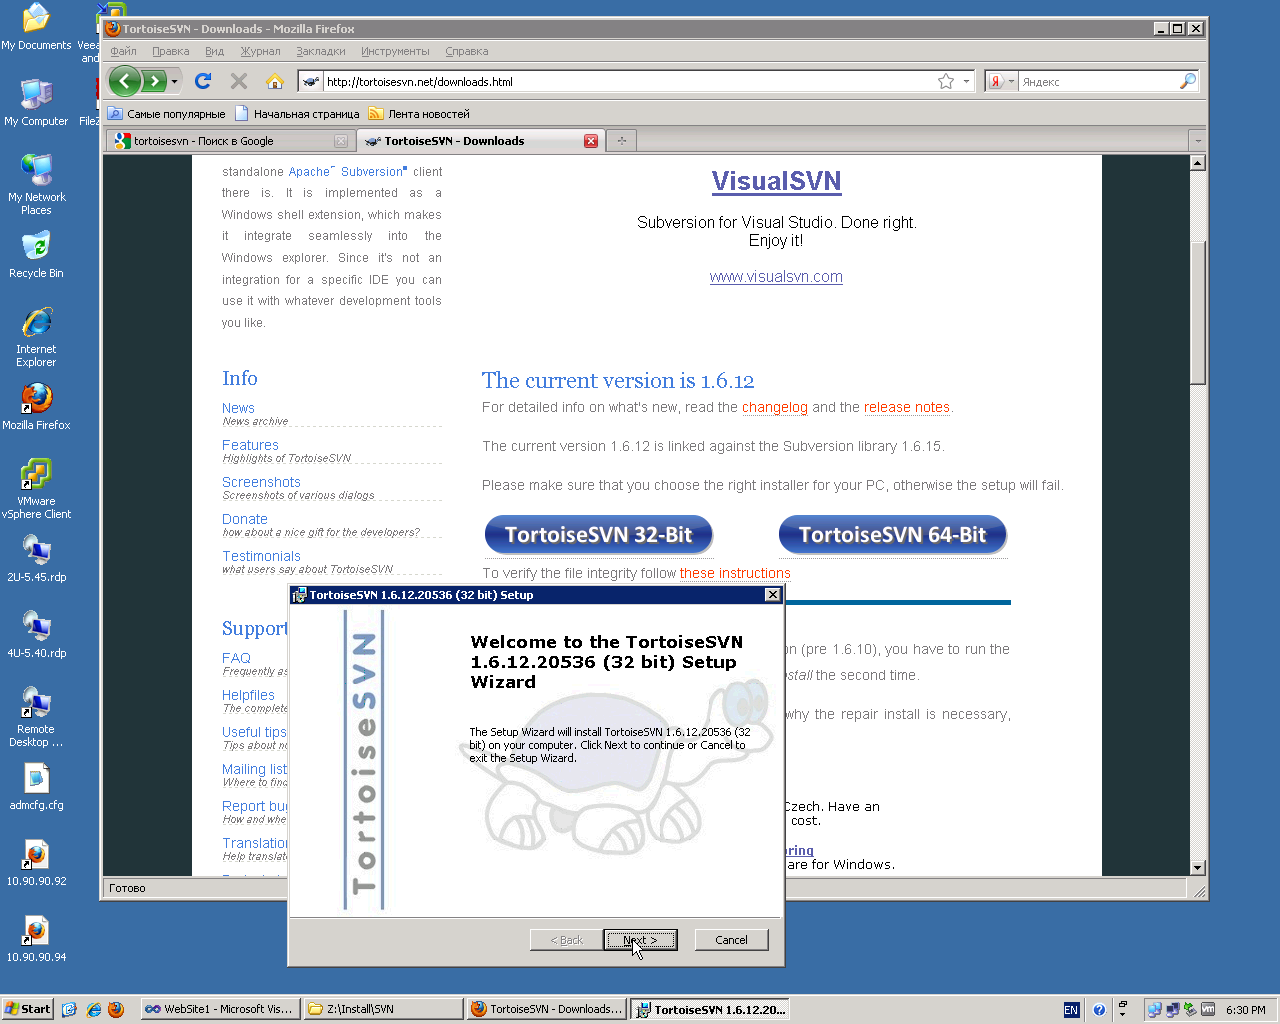Screen dimensions: 1280x1024
Task: Switch to the tortoisesvn Google search tab
Action: (x=230, y=141)
